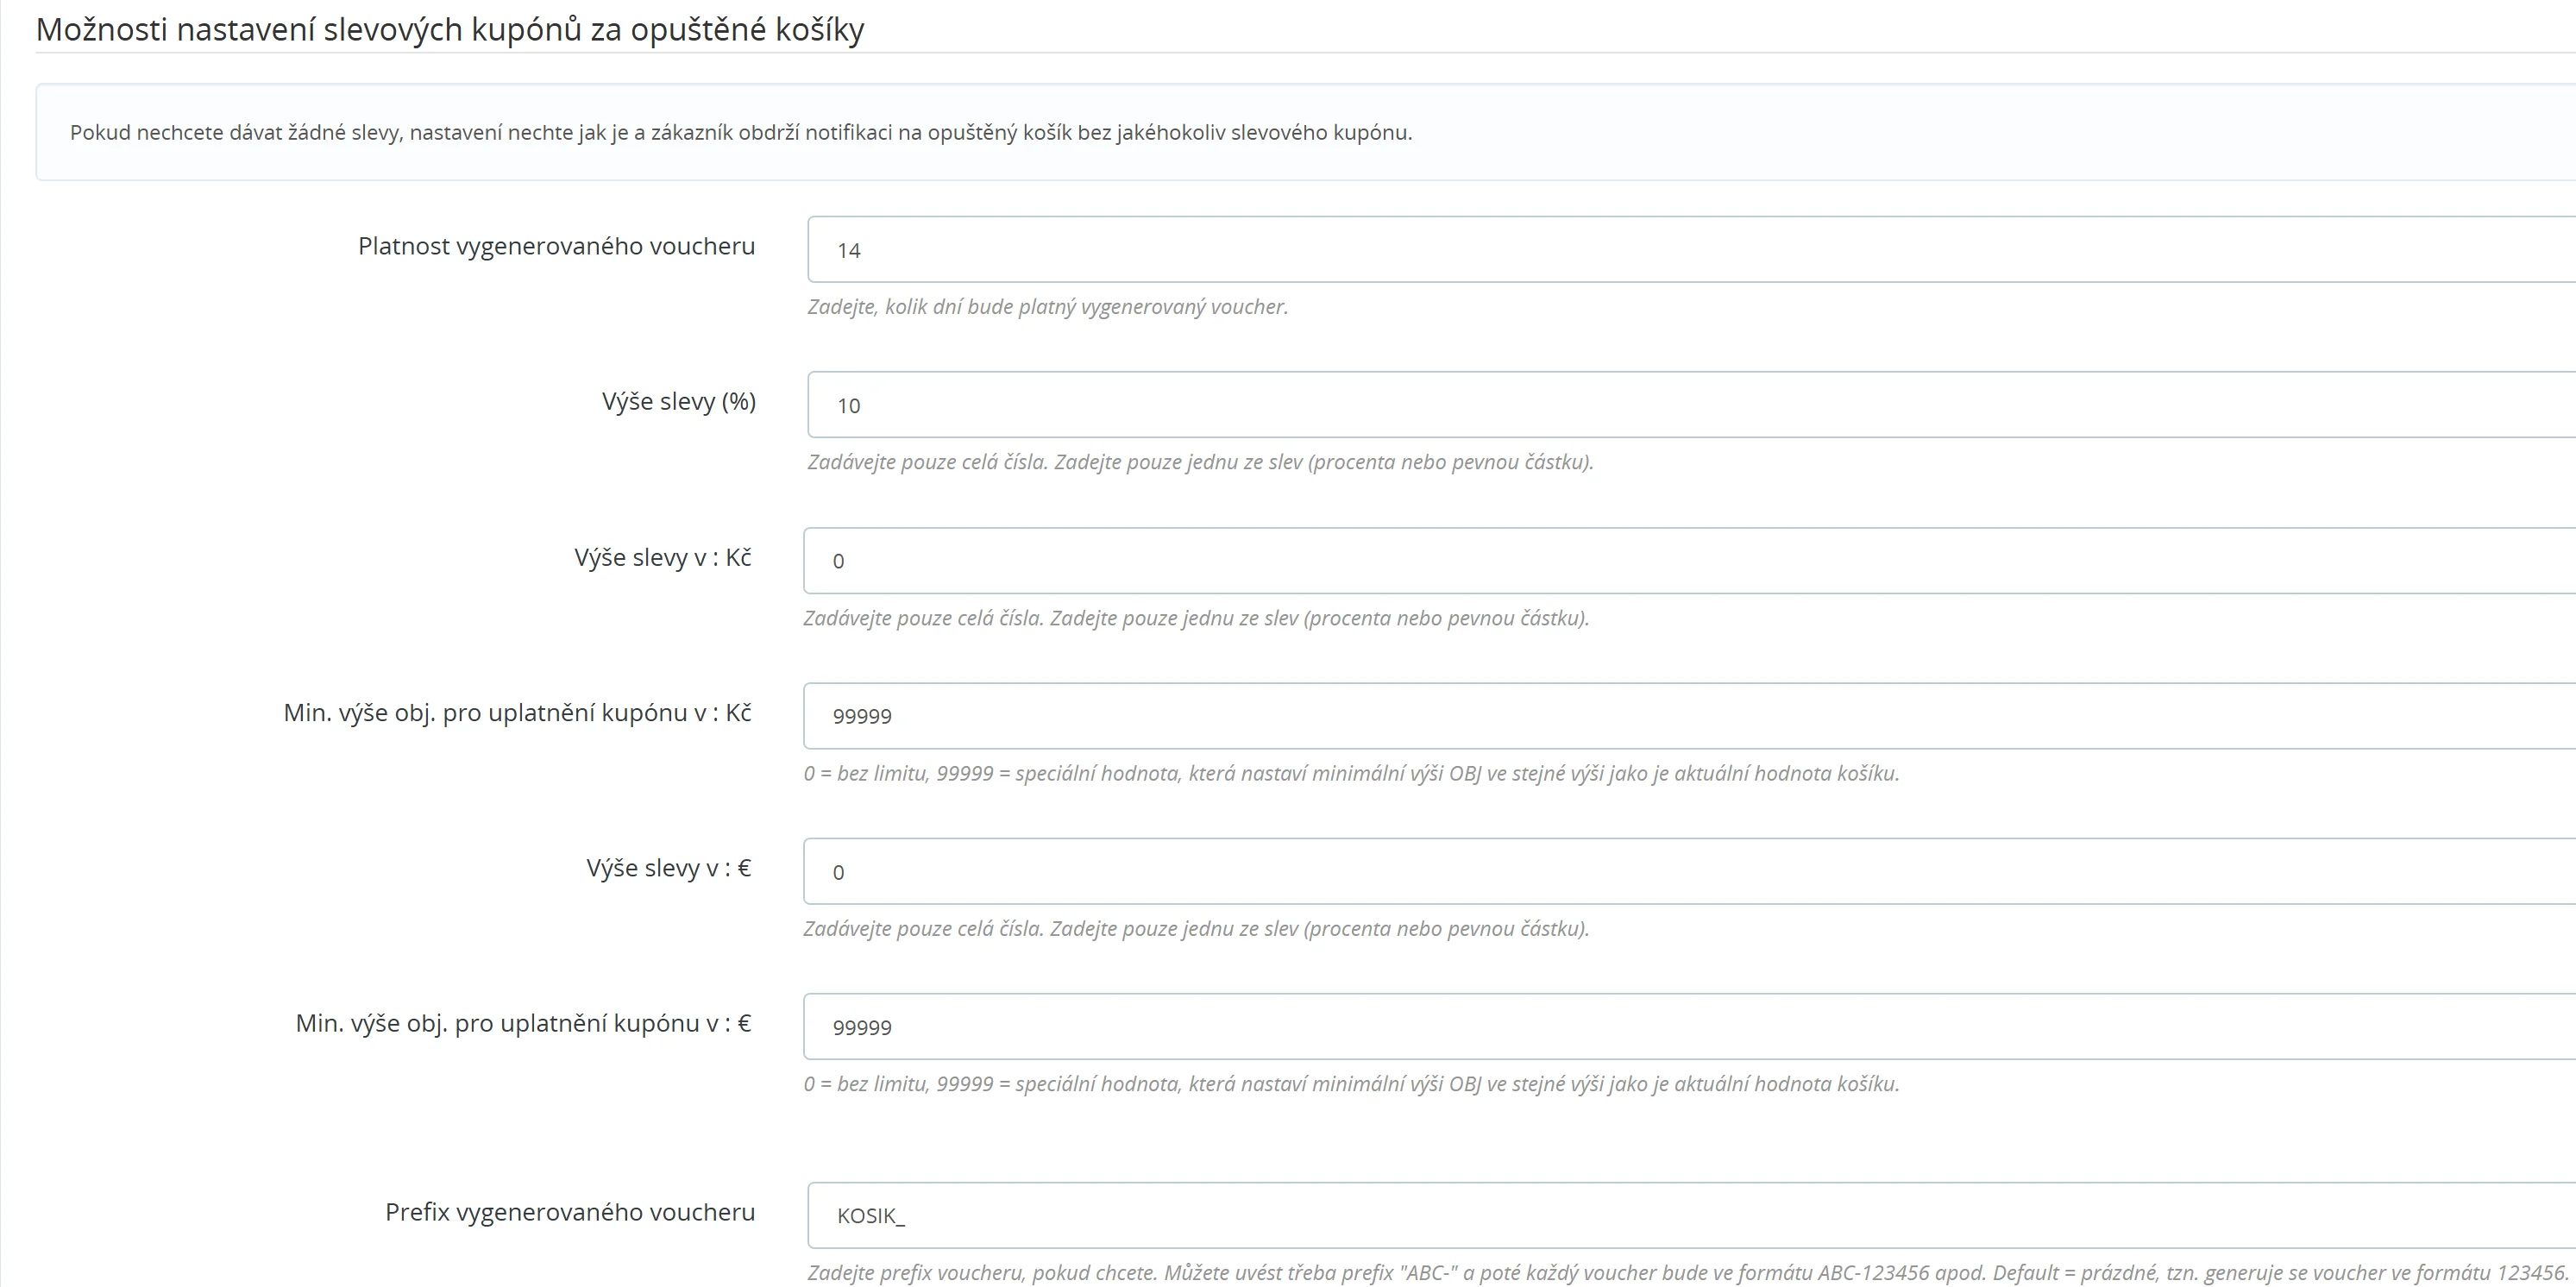Click the info notice starting with Pokud nechcete
Viewport: 2576px width, 1287px height.
[740, 133]
